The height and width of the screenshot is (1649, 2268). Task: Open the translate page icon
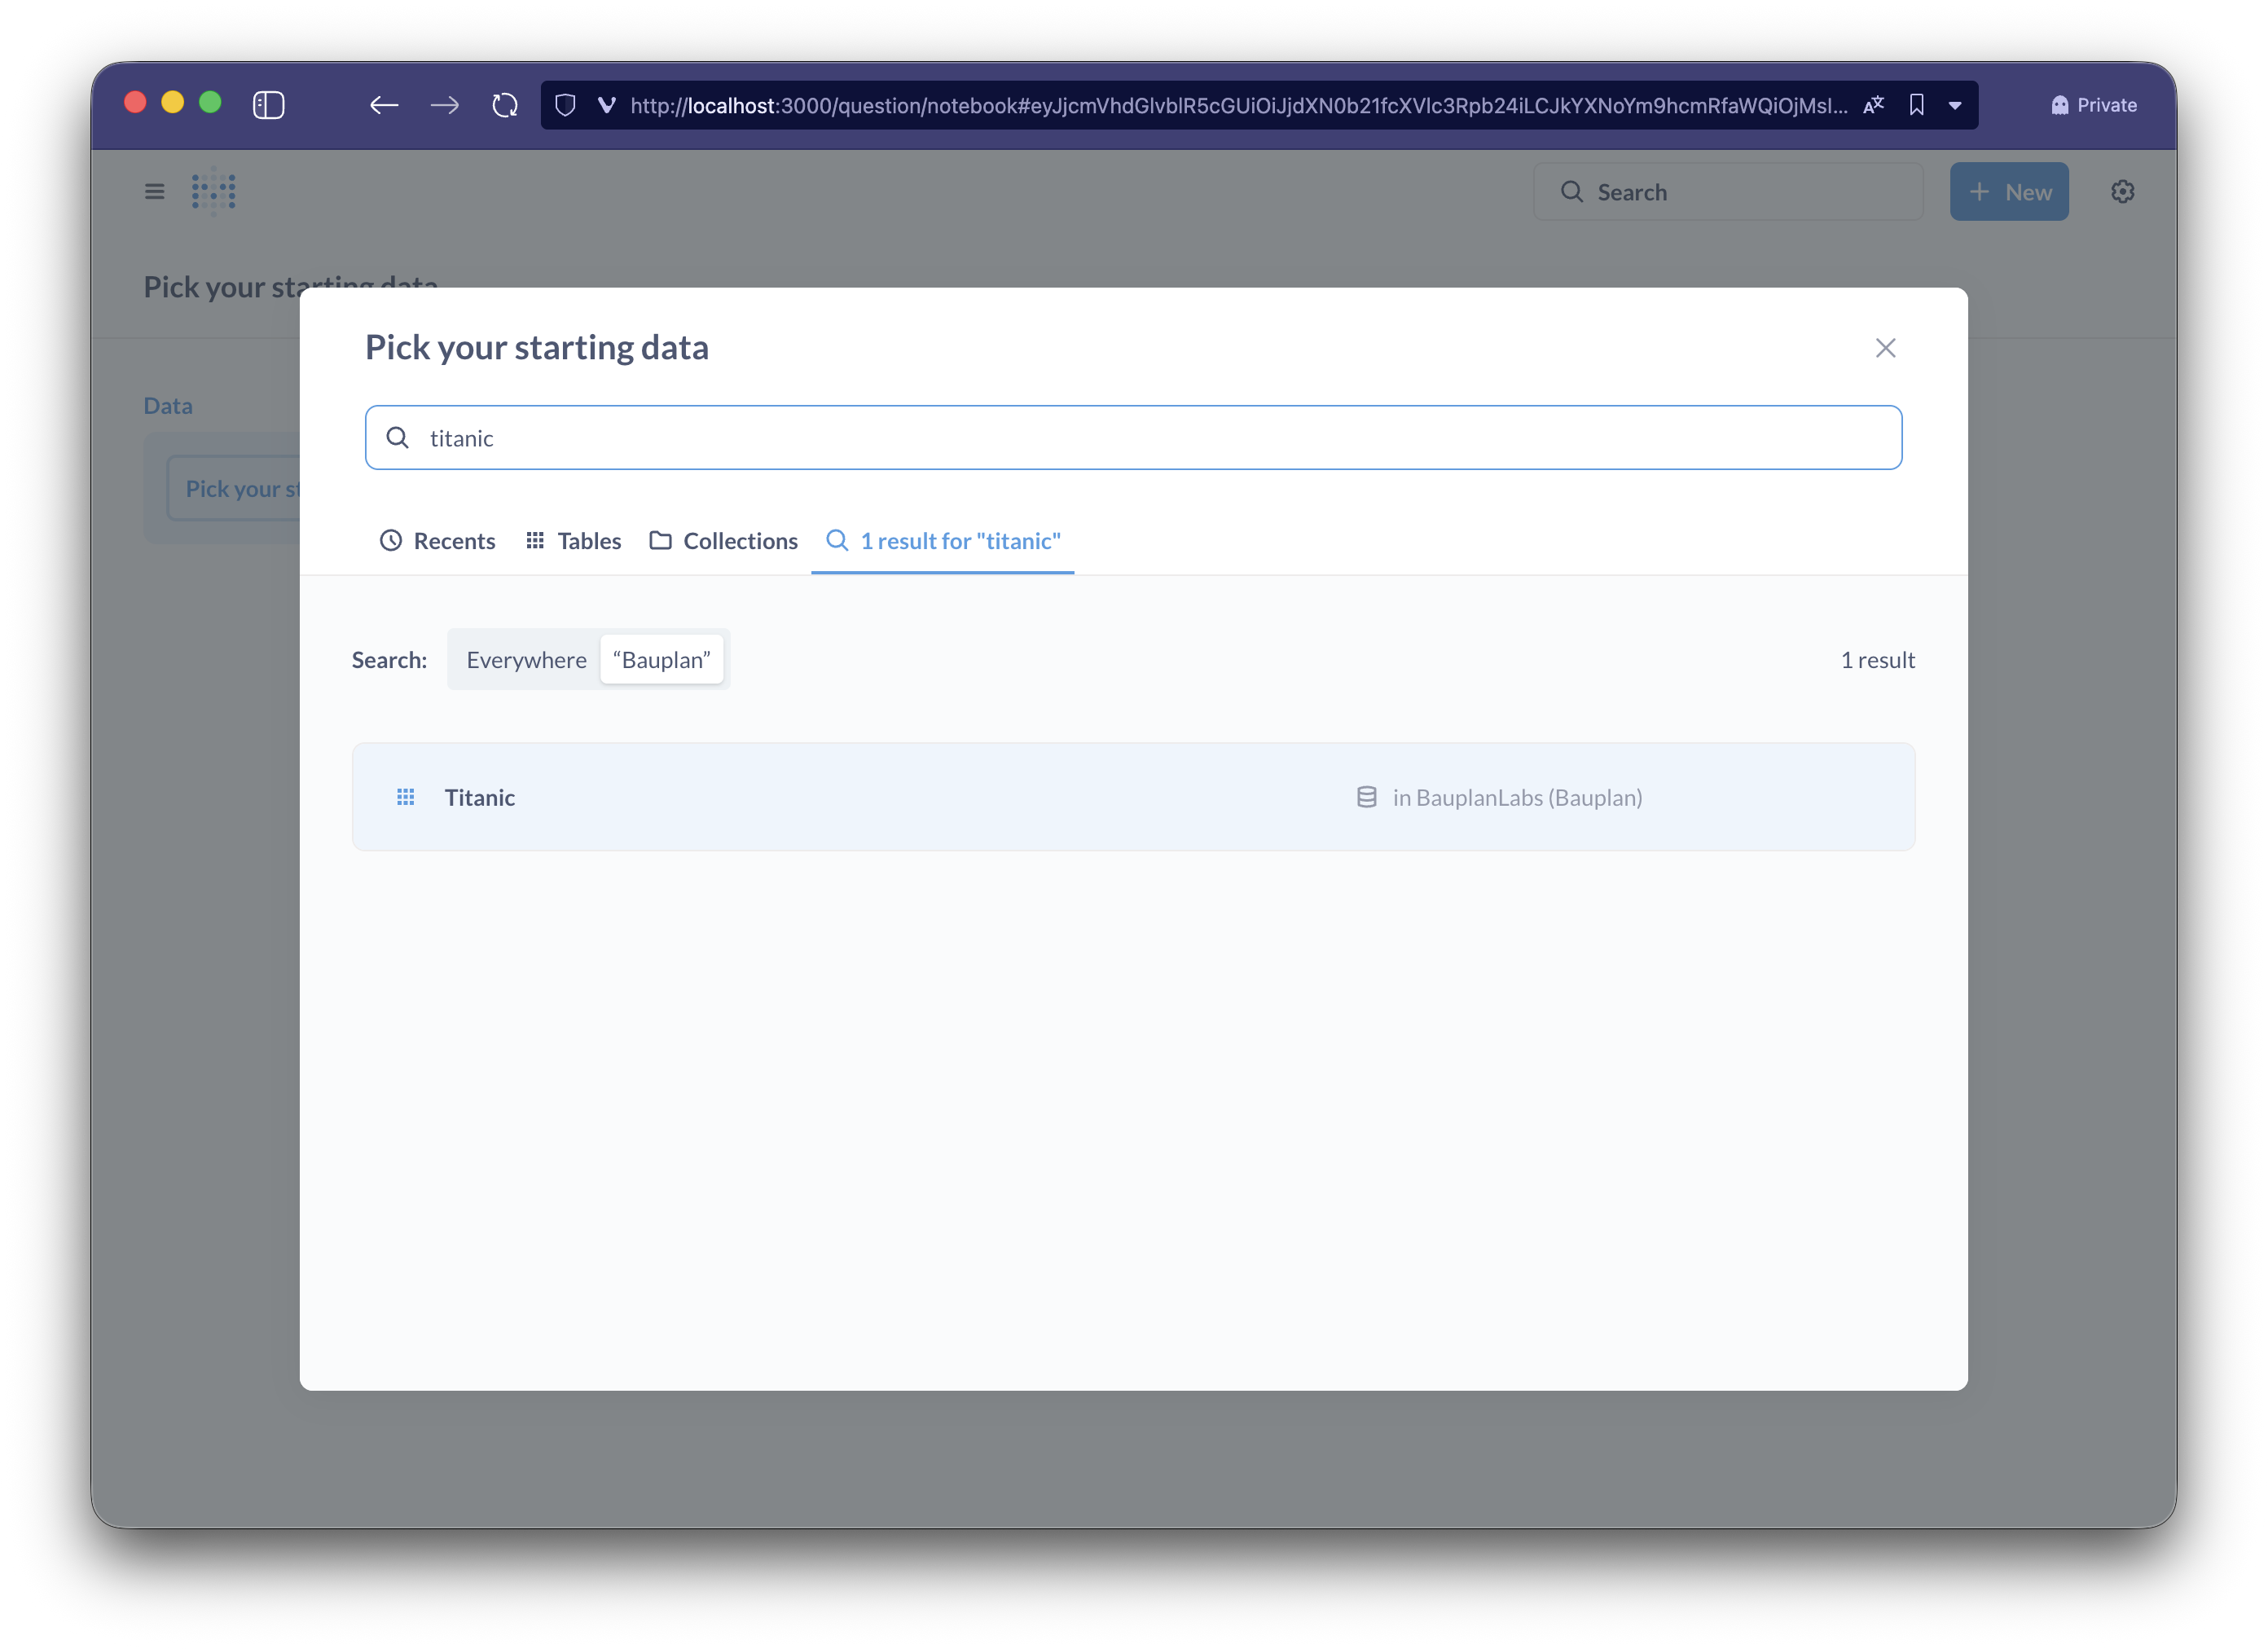pyautogui.click(x=1874, y=105)
